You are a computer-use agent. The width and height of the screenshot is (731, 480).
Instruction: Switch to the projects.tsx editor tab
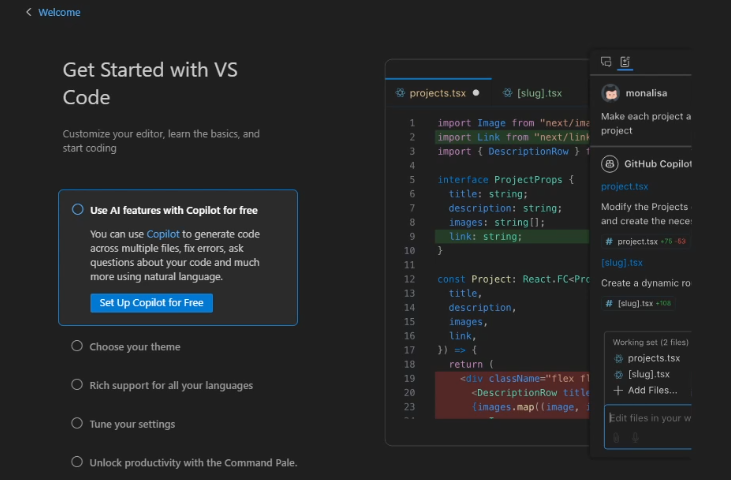click(430, 93)
